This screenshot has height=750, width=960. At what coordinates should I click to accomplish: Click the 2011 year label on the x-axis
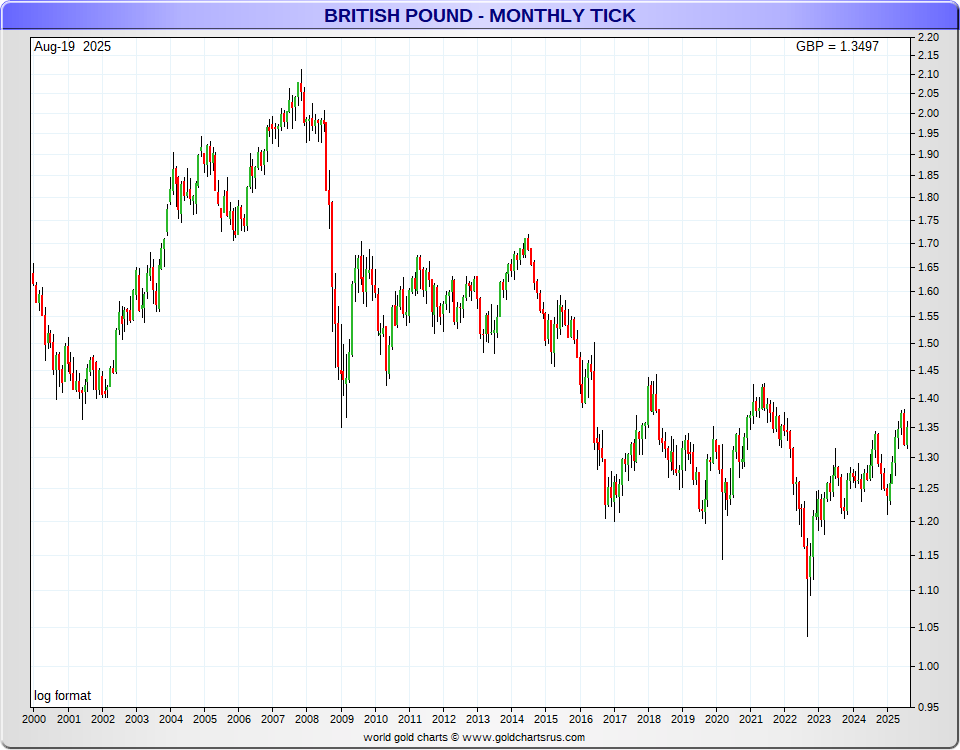coord(410,719)
